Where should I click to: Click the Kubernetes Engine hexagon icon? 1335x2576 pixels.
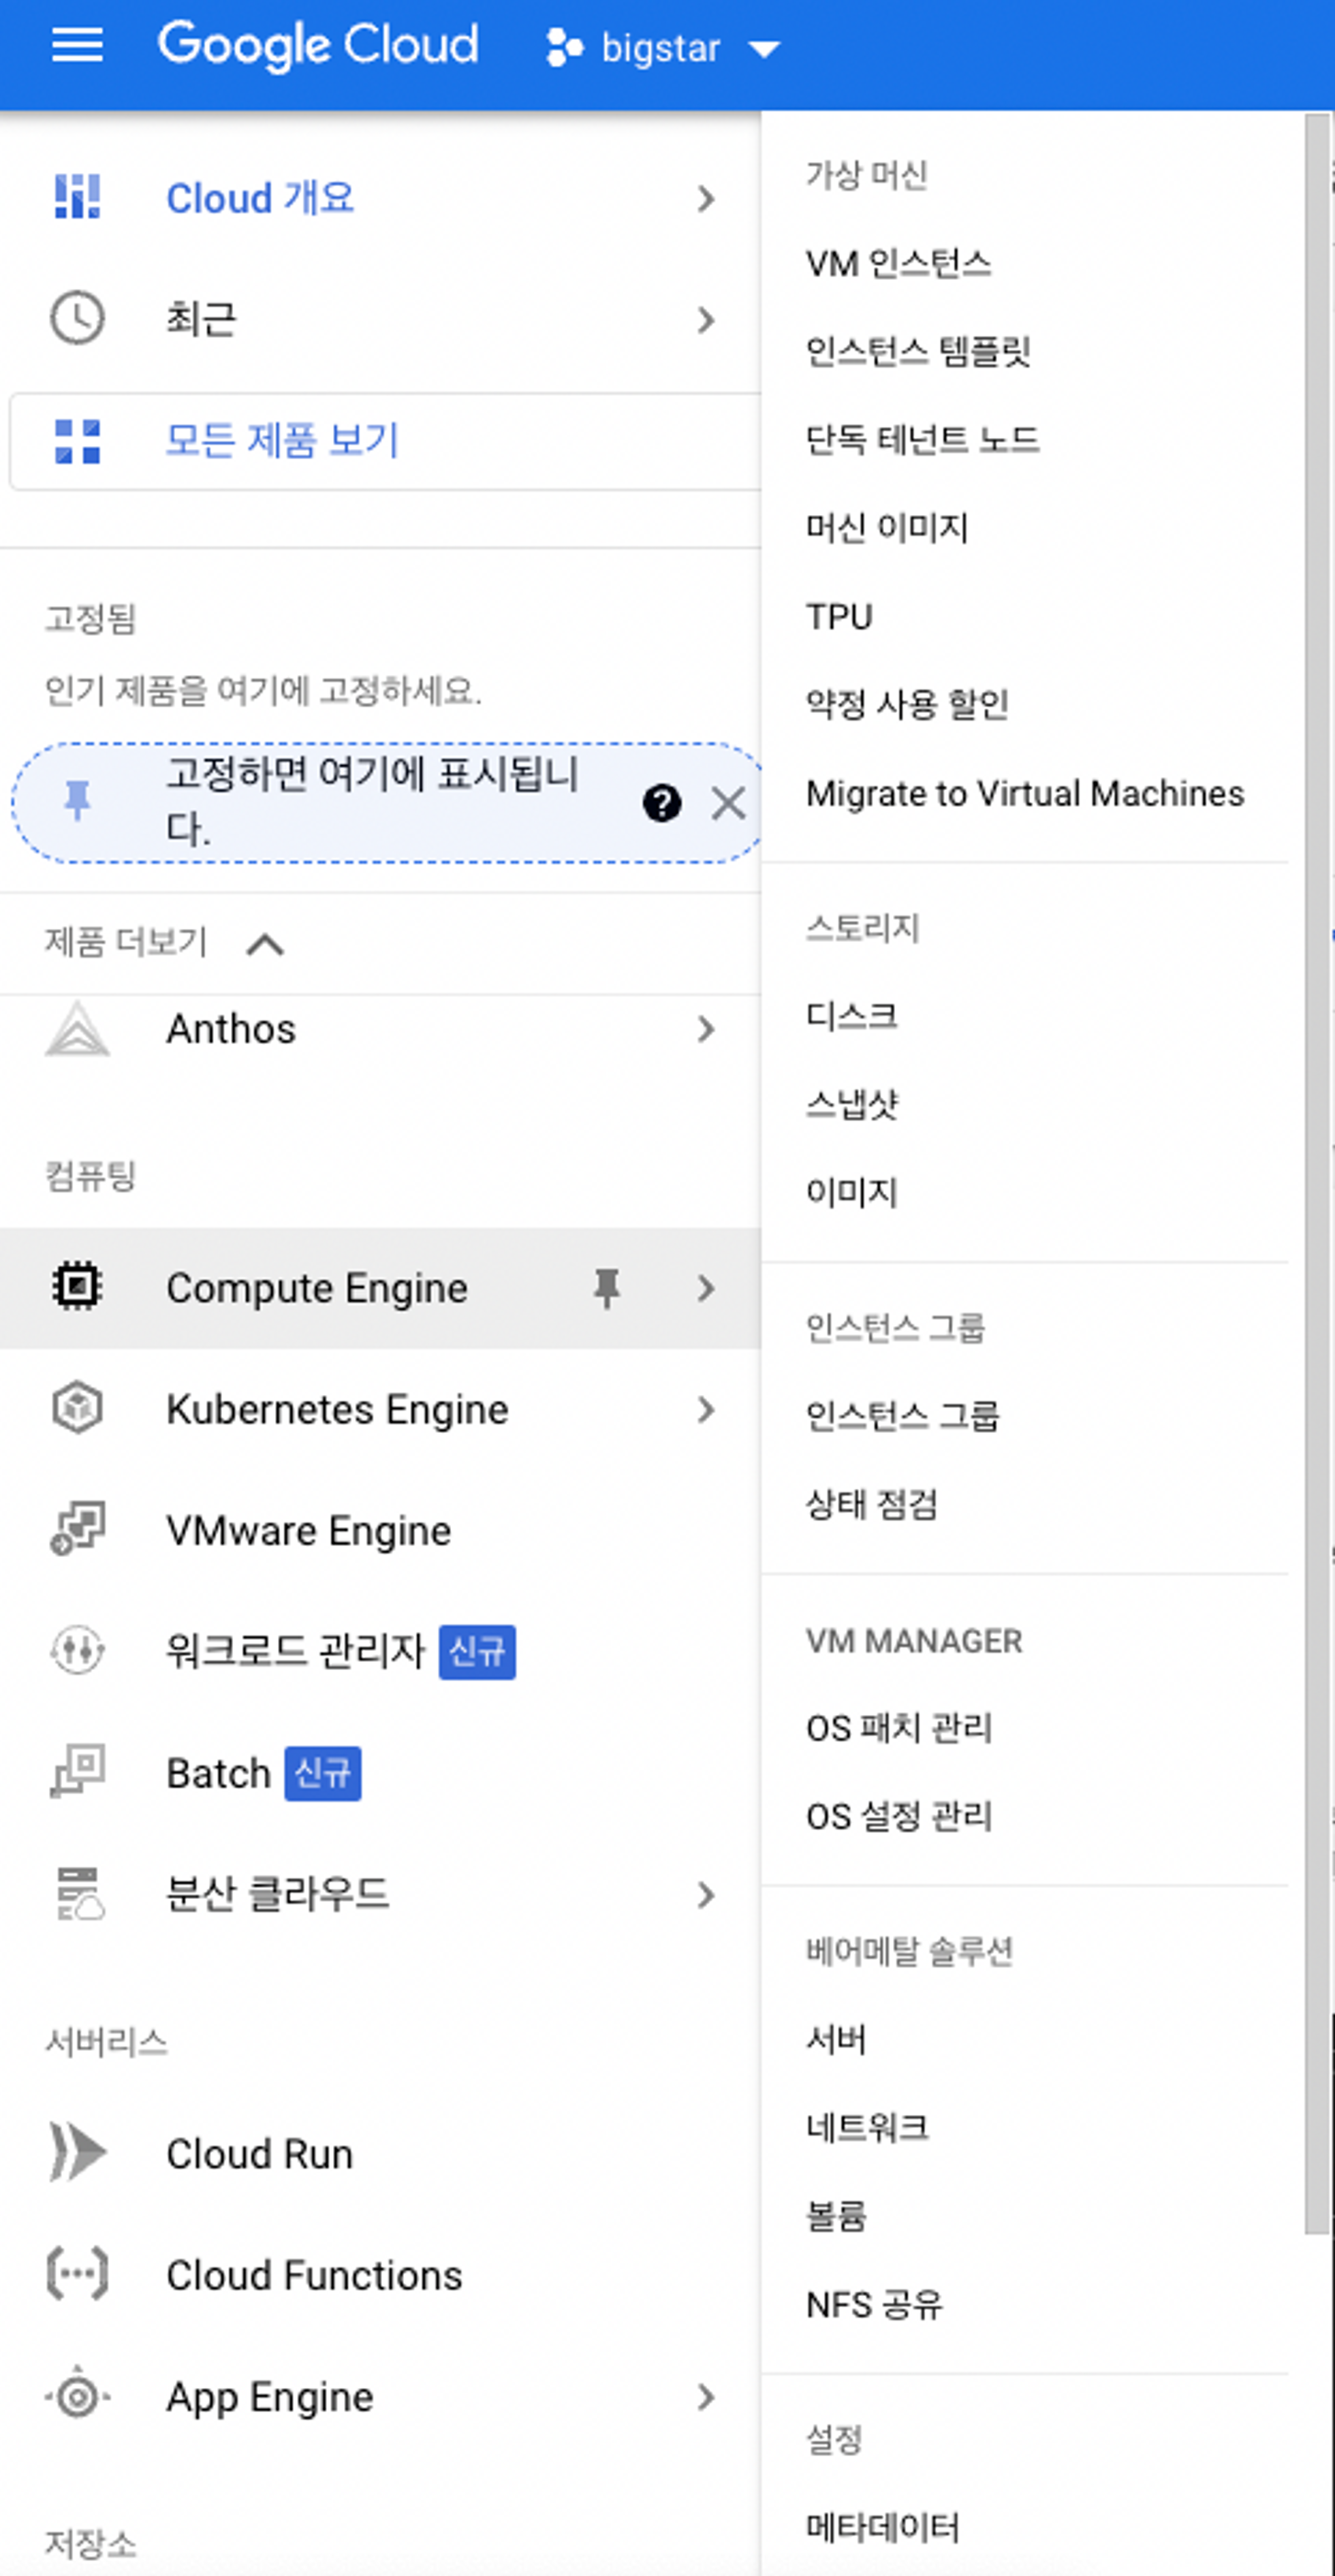(x=77, y=1408)
